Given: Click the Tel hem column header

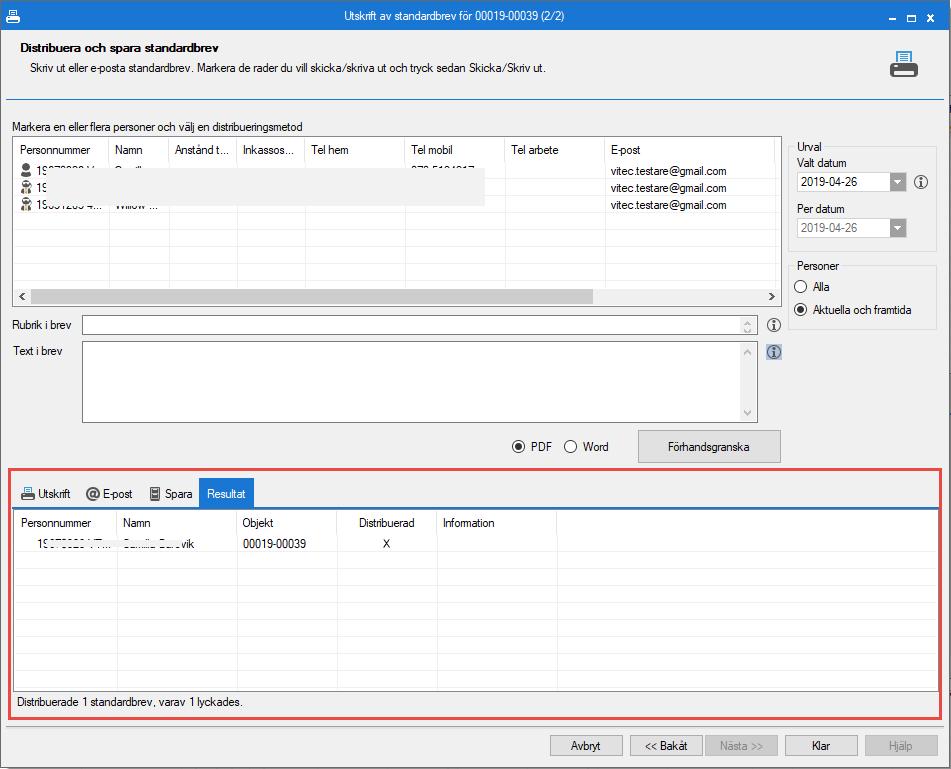Looking at the screenshot, I should tap(330, 150).
